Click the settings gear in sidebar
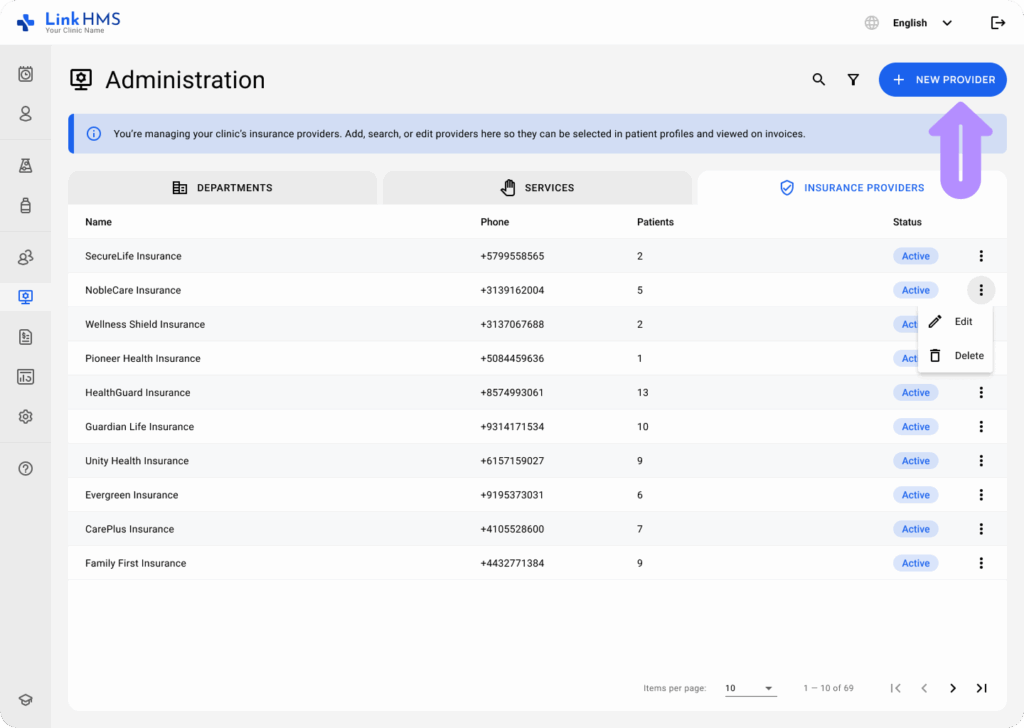 26,417
